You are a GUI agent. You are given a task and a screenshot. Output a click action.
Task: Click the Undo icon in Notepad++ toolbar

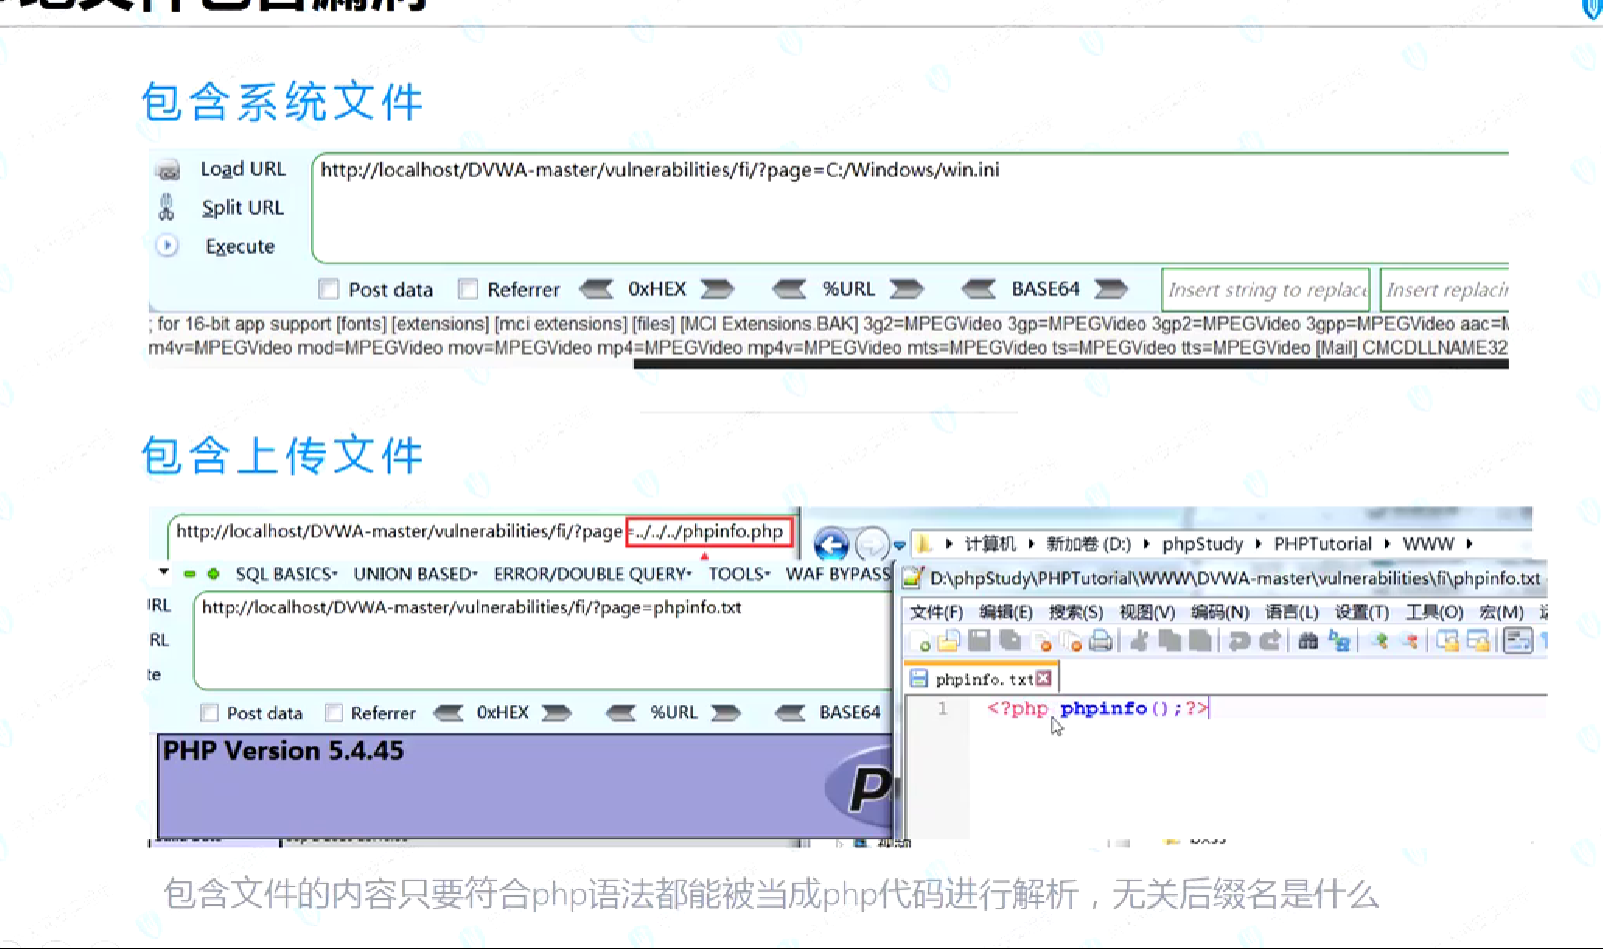(1239, 641)
